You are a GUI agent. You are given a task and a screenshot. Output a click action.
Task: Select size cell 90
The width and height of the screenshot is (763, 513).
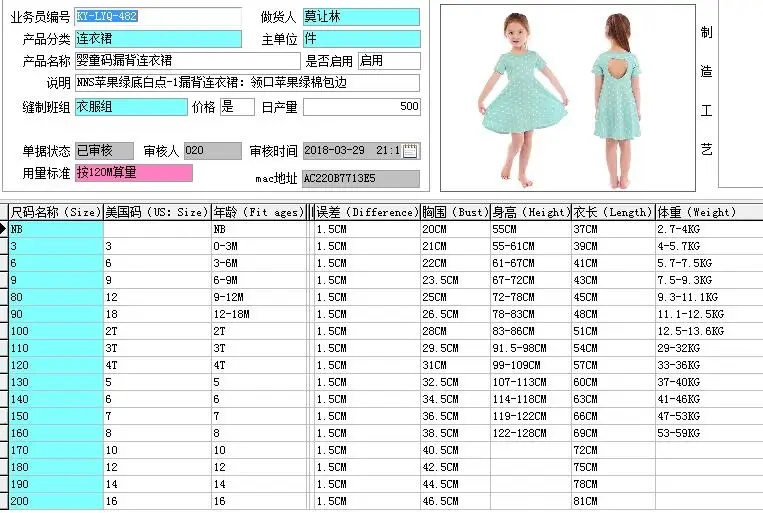click(56, 314)
